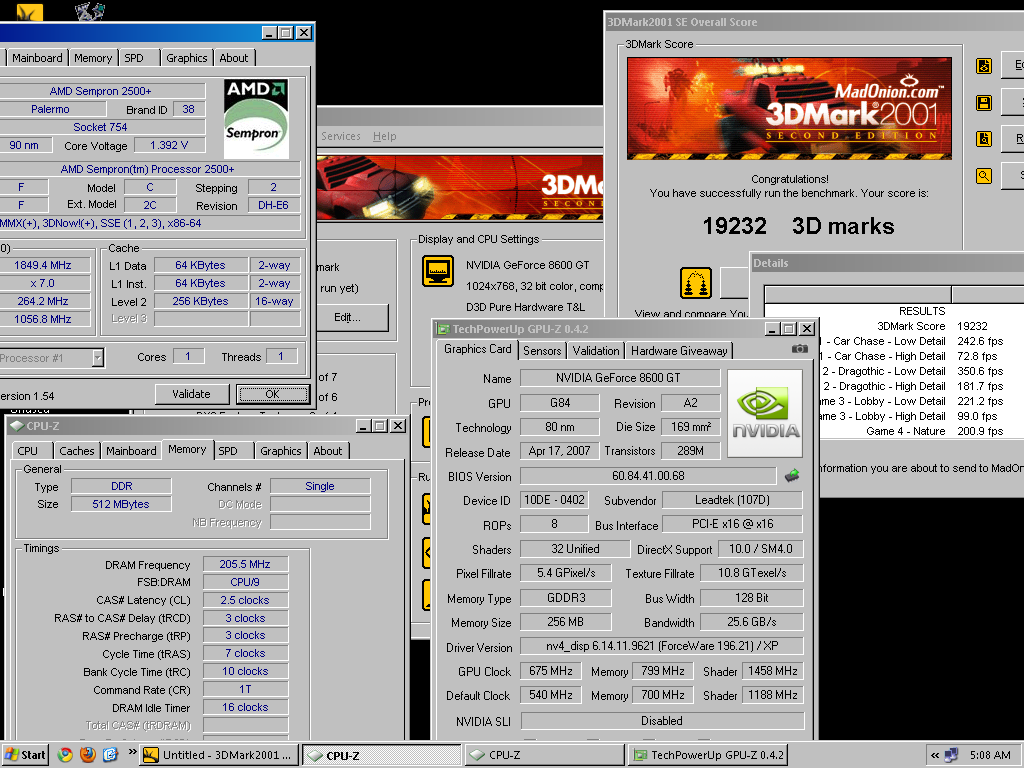Click NVIDIA SLI Disabled field

[662, 721]
